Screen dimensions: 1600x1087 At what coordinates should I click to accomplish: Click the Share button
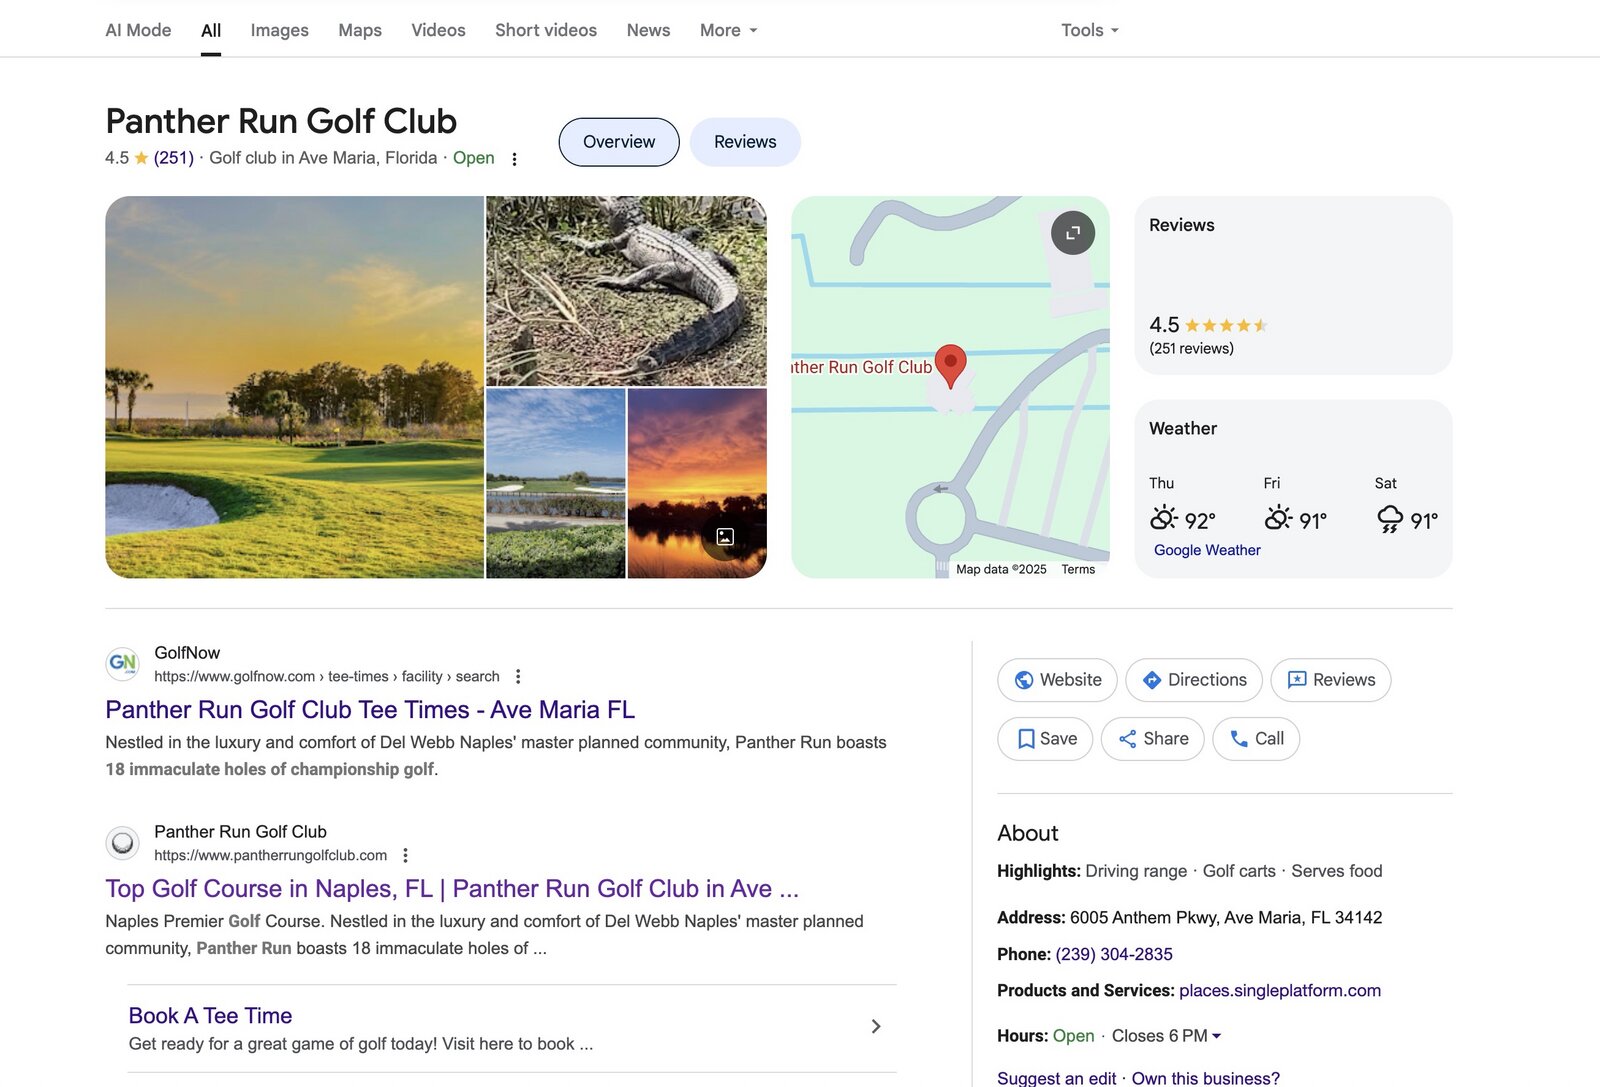click(x=1153, y=739)
